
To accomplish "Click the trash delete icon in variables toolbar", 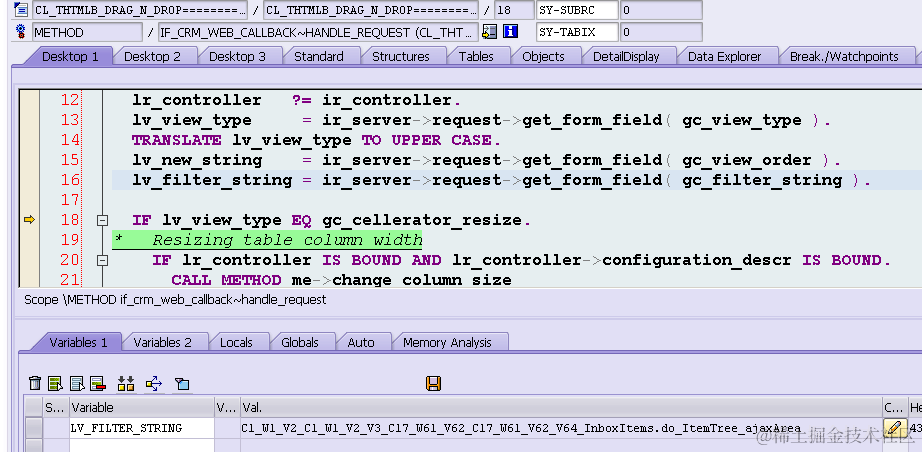I will coord(35,384).
